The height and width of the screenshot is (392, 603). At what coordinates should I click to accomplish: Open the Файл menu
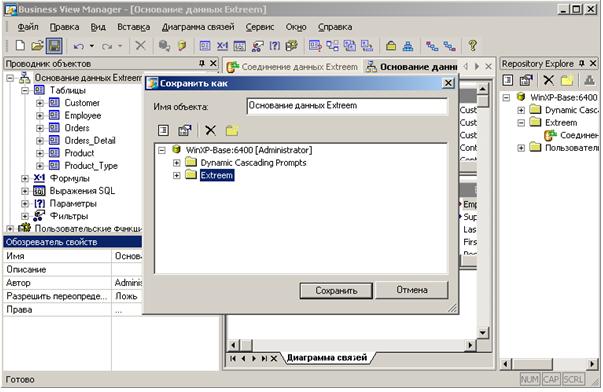click(x=28, y=27)
